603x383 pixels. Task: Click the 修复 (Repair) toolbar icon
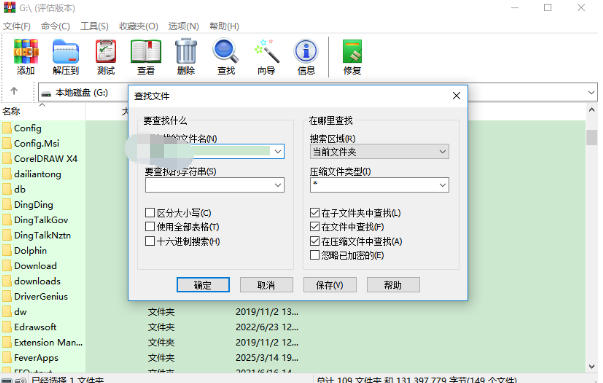(352, 52)
